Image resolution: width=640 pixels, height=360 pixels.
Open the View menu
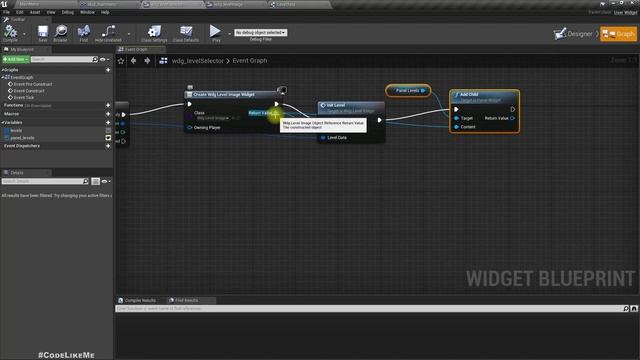pos(51,12)
